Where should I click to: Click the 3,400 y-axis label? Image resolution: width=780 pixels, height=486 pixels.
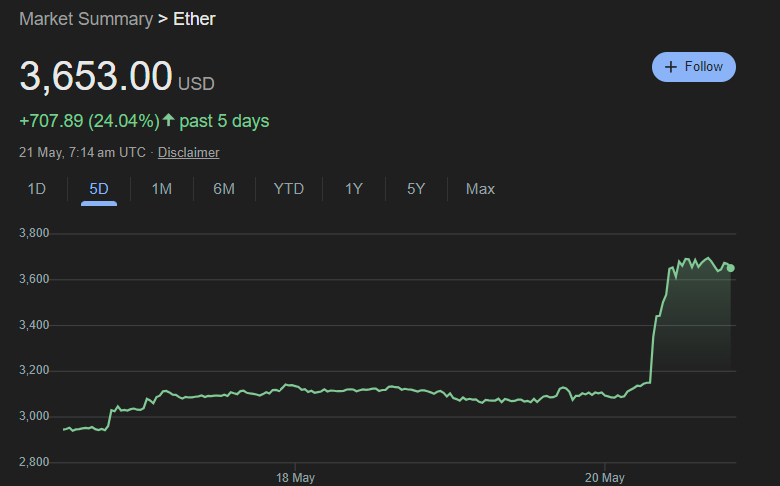[34, 325]
